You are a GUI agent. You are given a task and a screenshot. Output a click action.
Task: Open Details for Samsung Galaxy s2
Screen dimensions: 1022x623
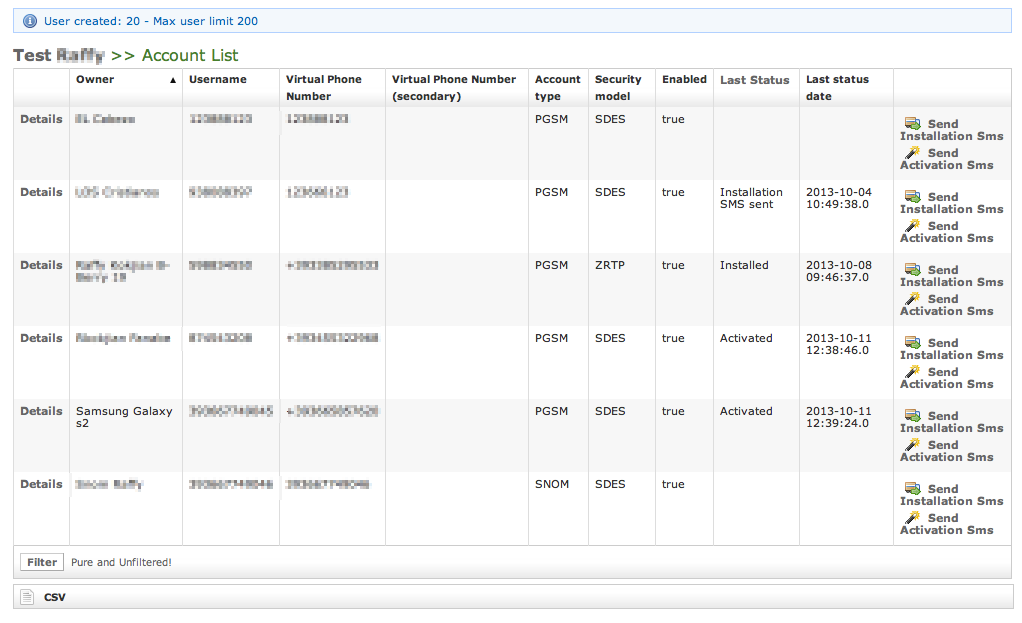click(x=41, y=411)
